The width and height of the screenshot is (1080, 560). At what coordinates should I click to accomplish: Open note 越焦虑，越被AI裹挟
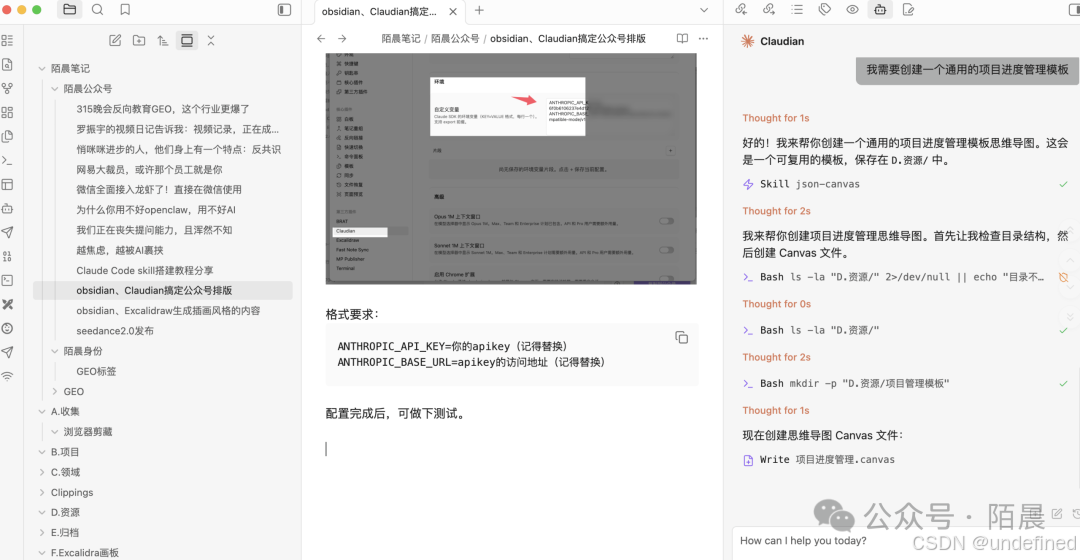[120, 250]
